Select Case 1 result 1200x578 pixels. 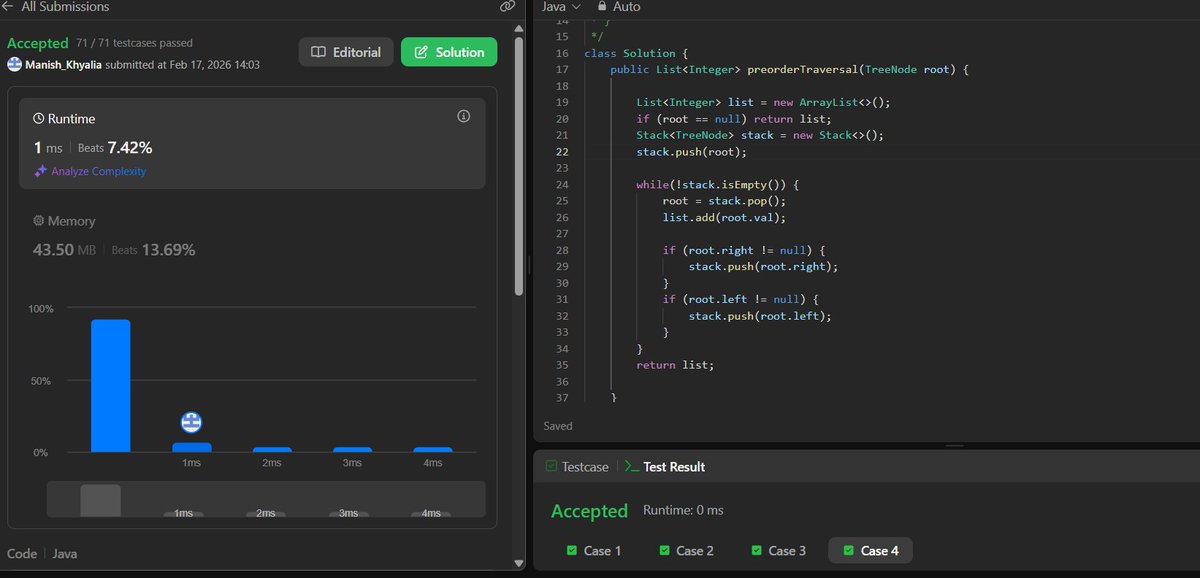(593, 550)
